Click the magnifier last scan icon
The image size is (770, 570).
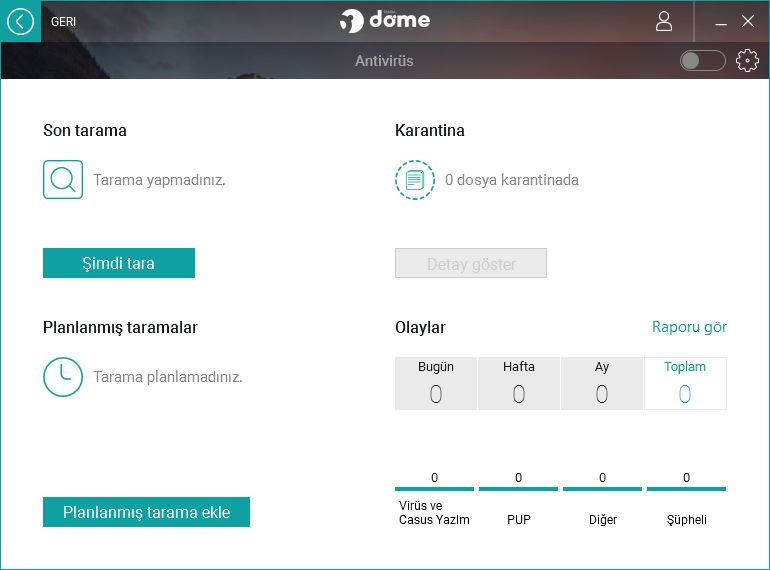[63, 179]
